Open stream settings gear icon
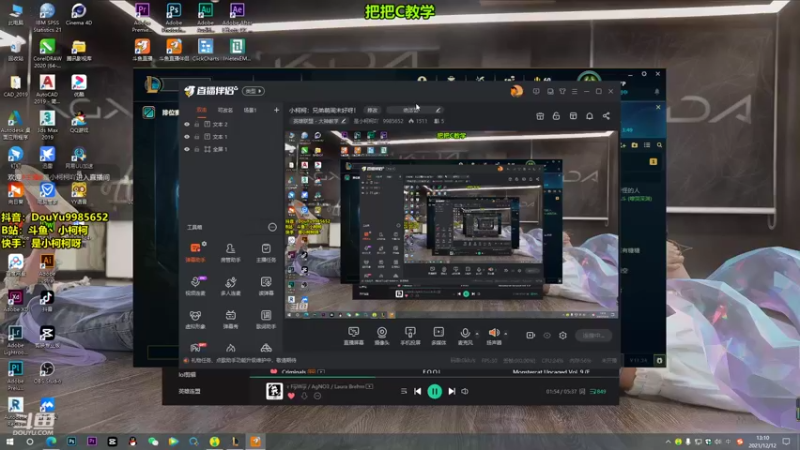The image size is (800, 450). [563, 335]
